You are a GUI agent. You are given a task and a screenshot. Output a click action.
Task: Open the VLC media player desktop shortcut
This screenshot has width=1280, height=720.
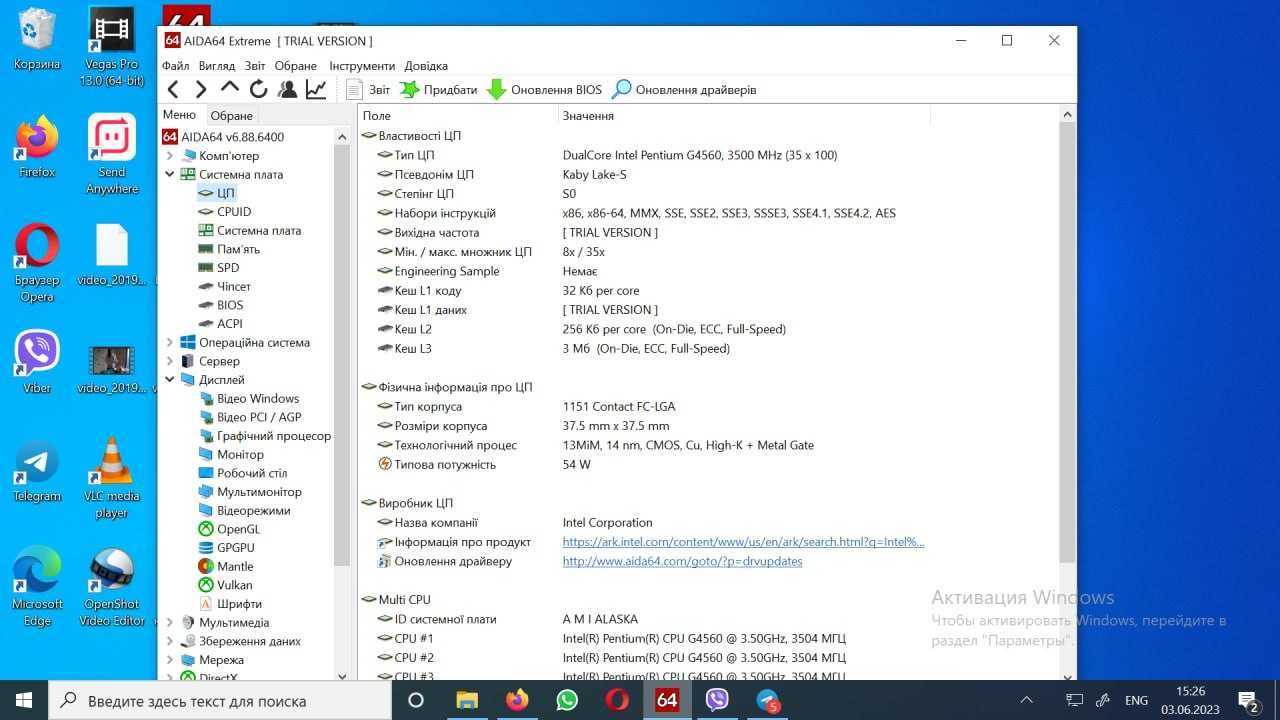111,478
